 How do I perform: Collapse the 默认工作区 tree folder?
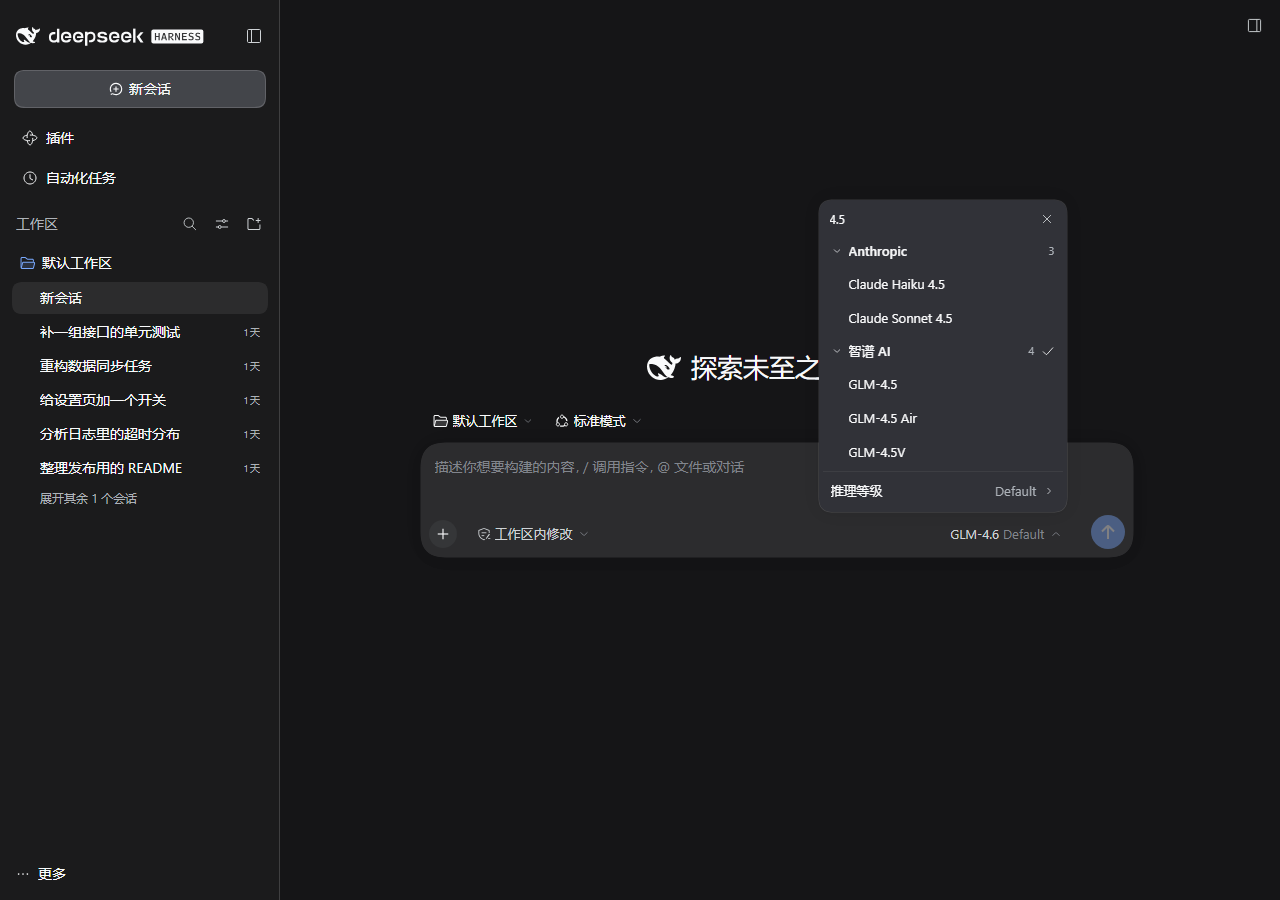(140, 263)
